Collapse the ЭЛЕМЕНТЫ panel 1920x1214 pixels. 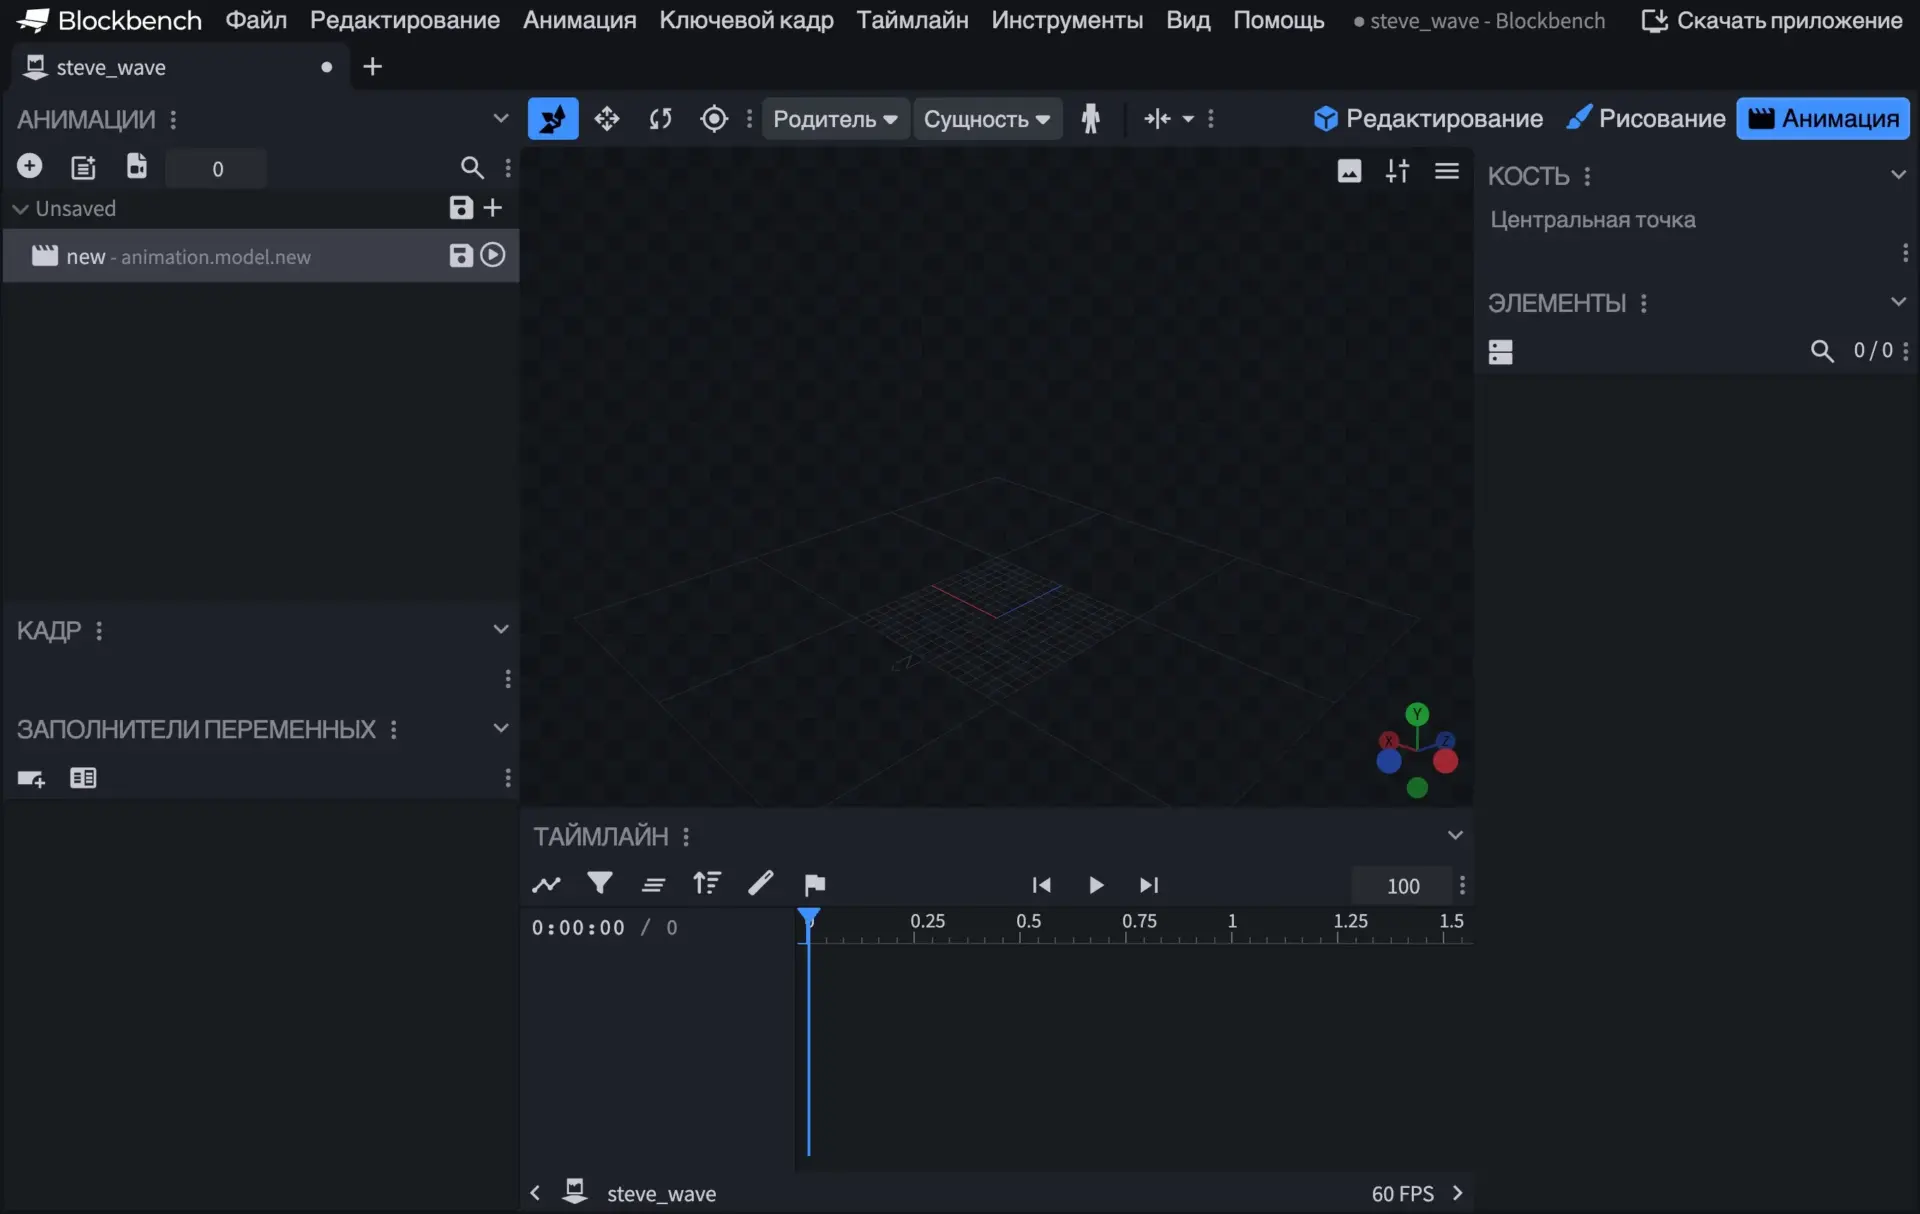click(x=1898, y=301)
